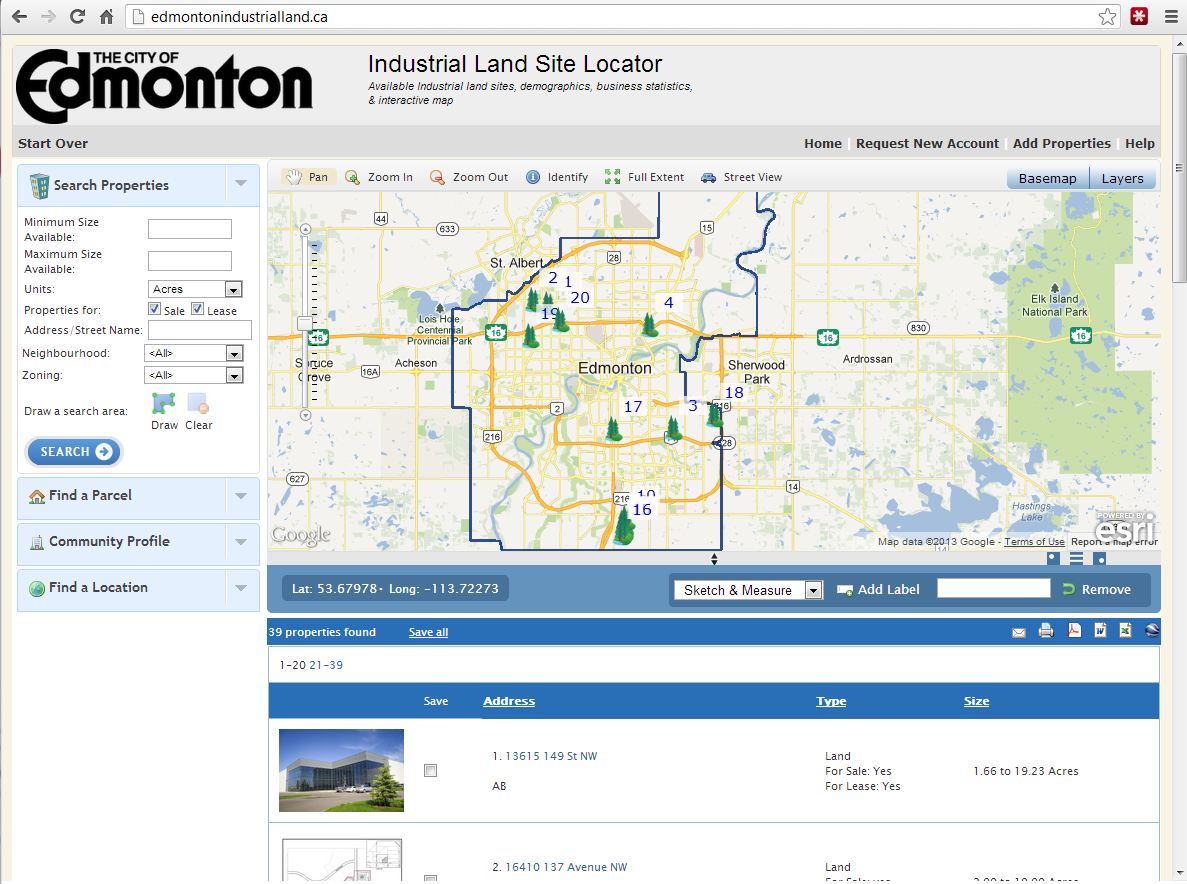Clear the drawn search area

(198, 403)
